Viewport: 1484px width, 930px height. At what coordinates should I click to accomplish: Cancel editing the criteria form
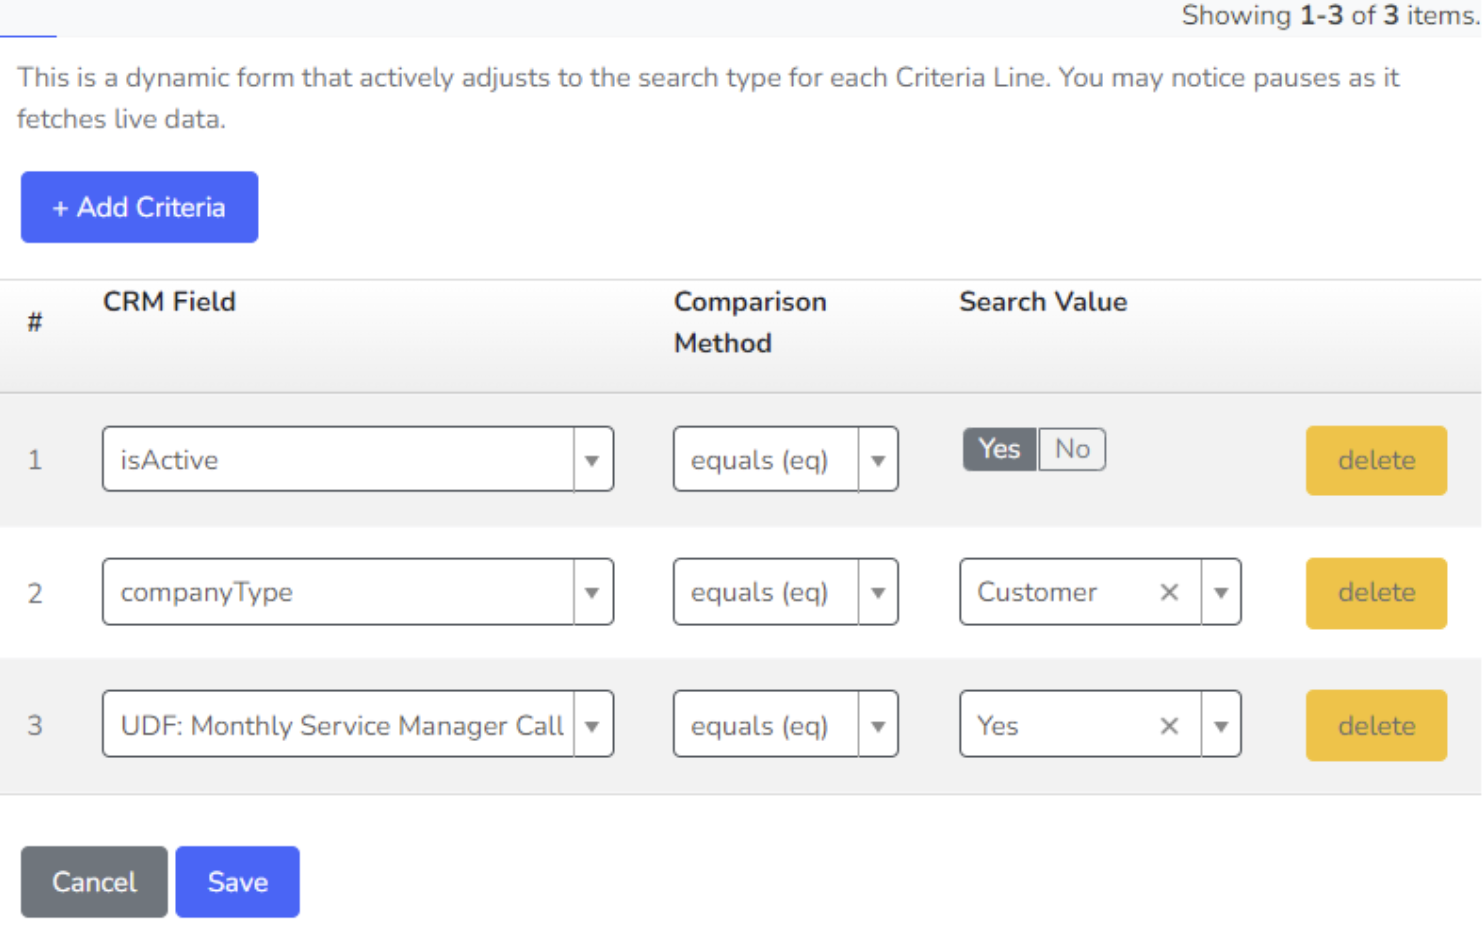click(x=94, y=881)
